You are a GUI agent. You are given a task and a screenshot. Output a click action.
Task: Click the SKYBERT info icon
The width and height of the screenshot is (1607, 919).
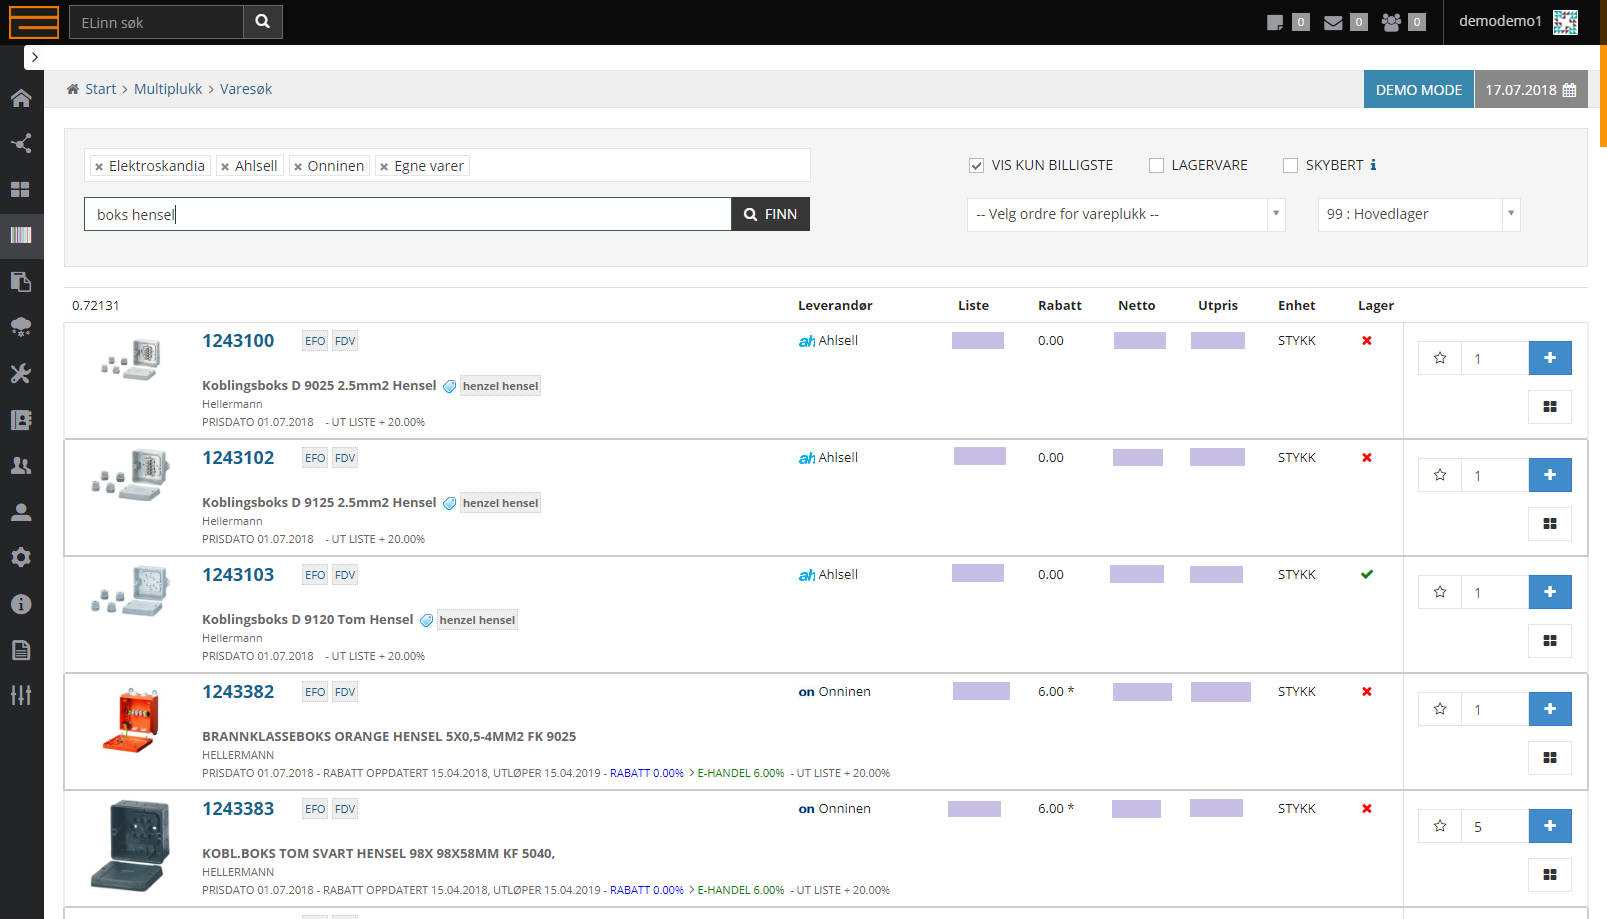(1373, 165)
